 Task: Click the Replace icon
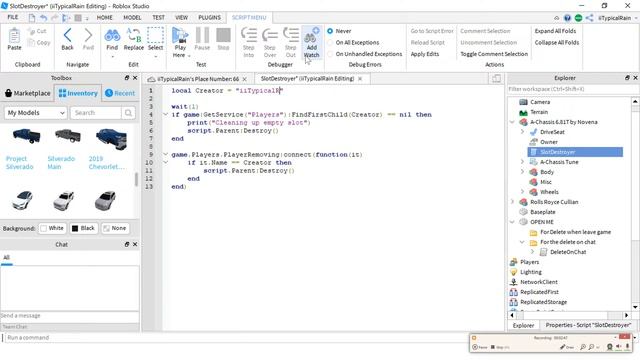[x=134, y=36]
